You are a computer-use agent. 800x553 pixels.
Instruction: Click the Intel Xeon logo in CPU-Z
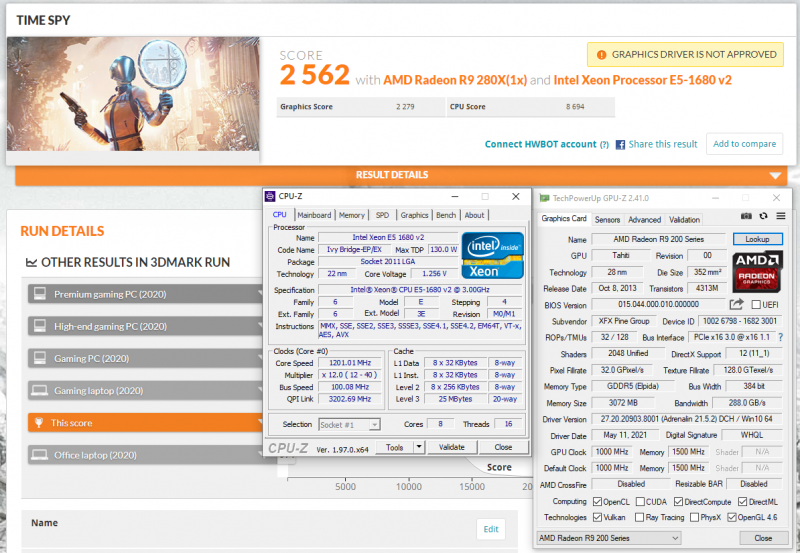492,255
